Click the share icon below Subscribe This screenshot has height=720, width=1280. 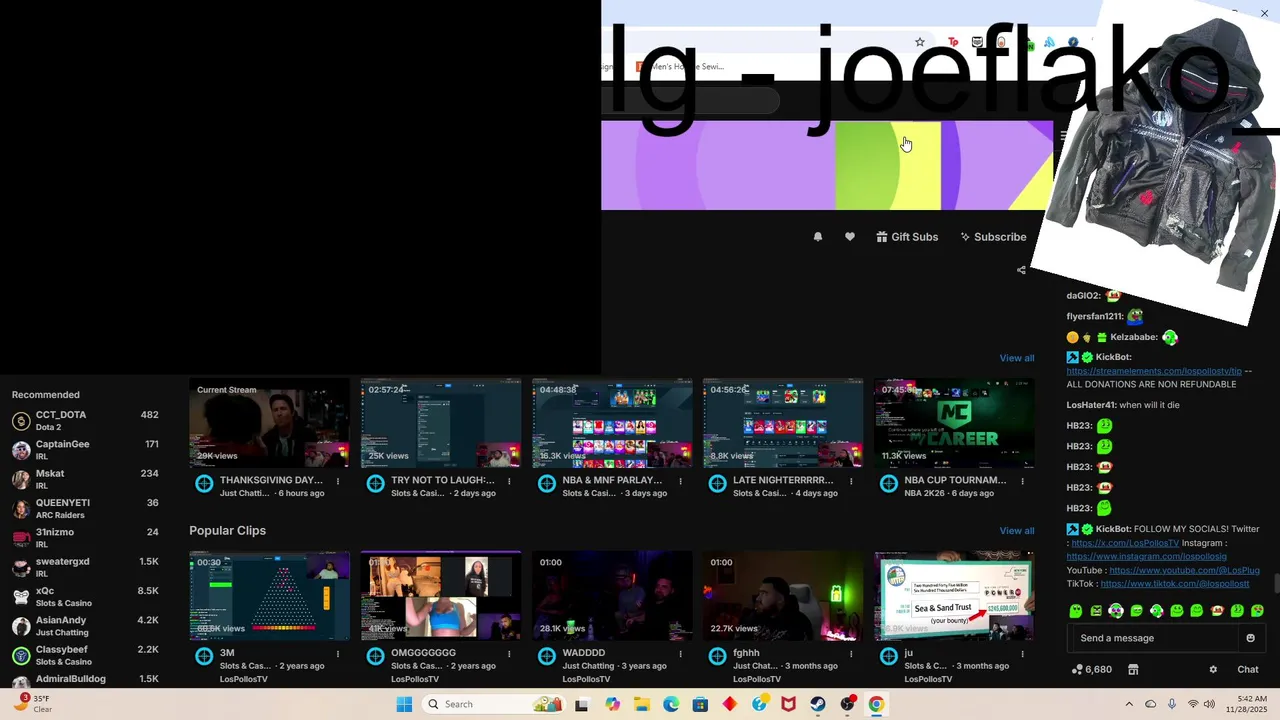1021,270
